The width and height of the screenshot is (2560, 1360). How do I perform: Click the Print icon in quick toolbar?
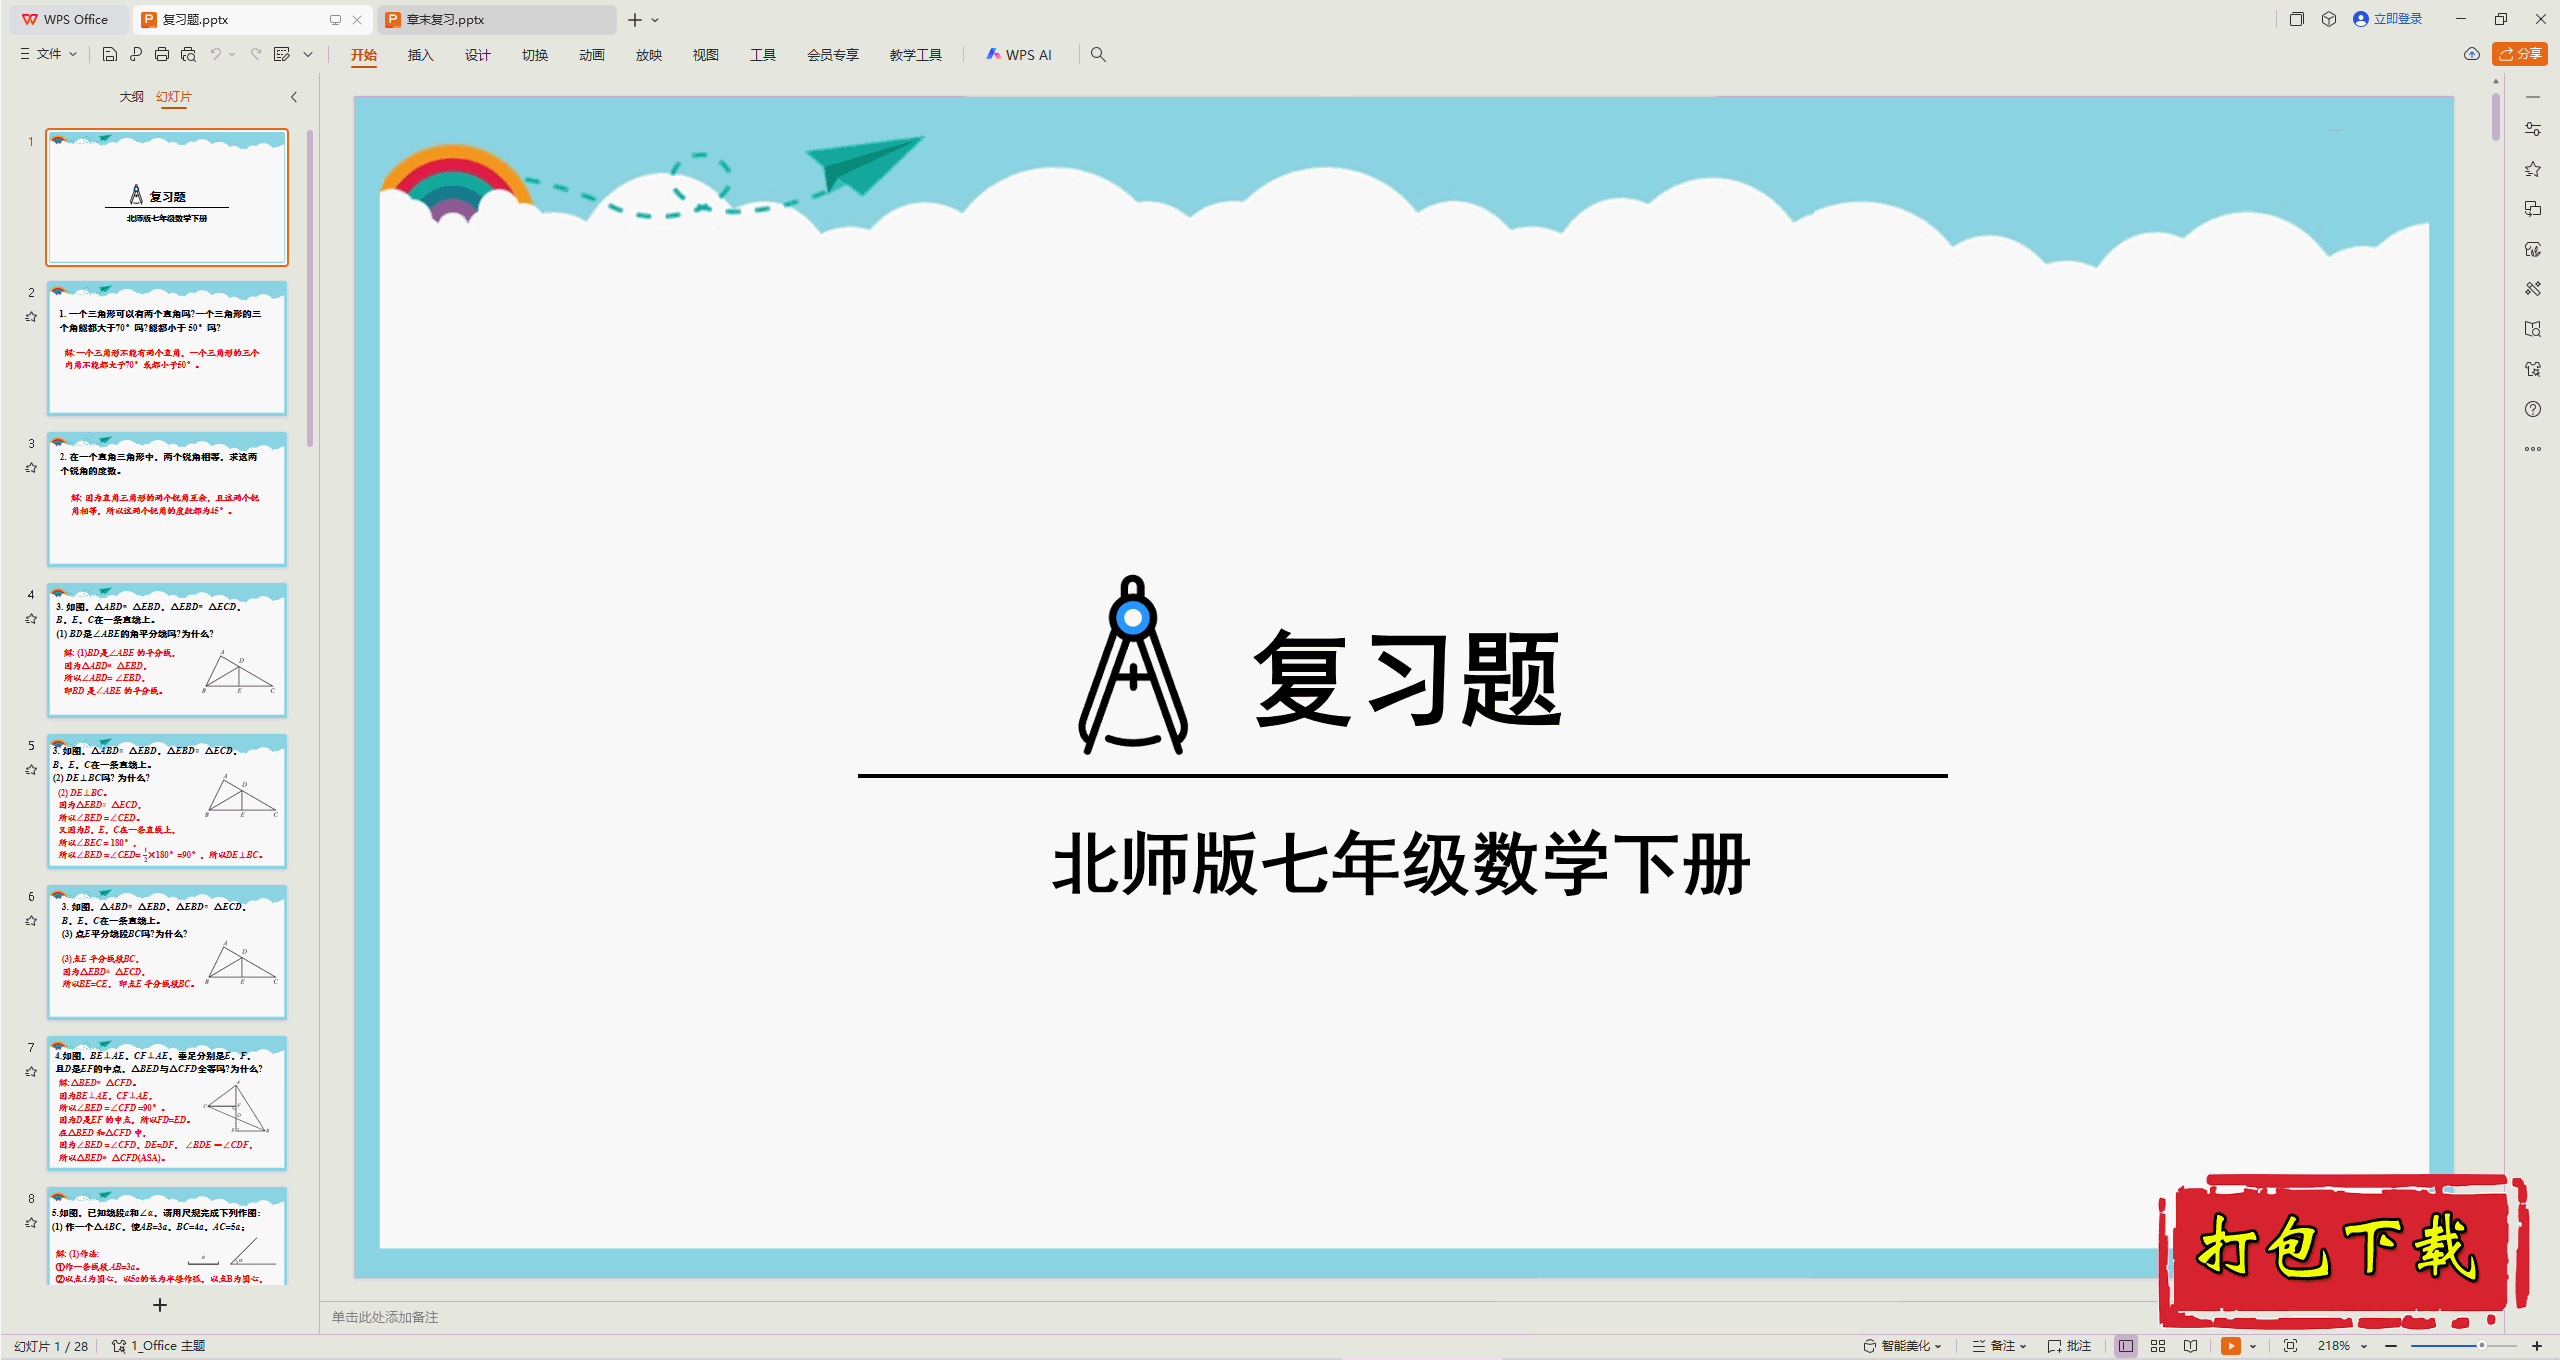pyautogui.click(x=162, y=54)
